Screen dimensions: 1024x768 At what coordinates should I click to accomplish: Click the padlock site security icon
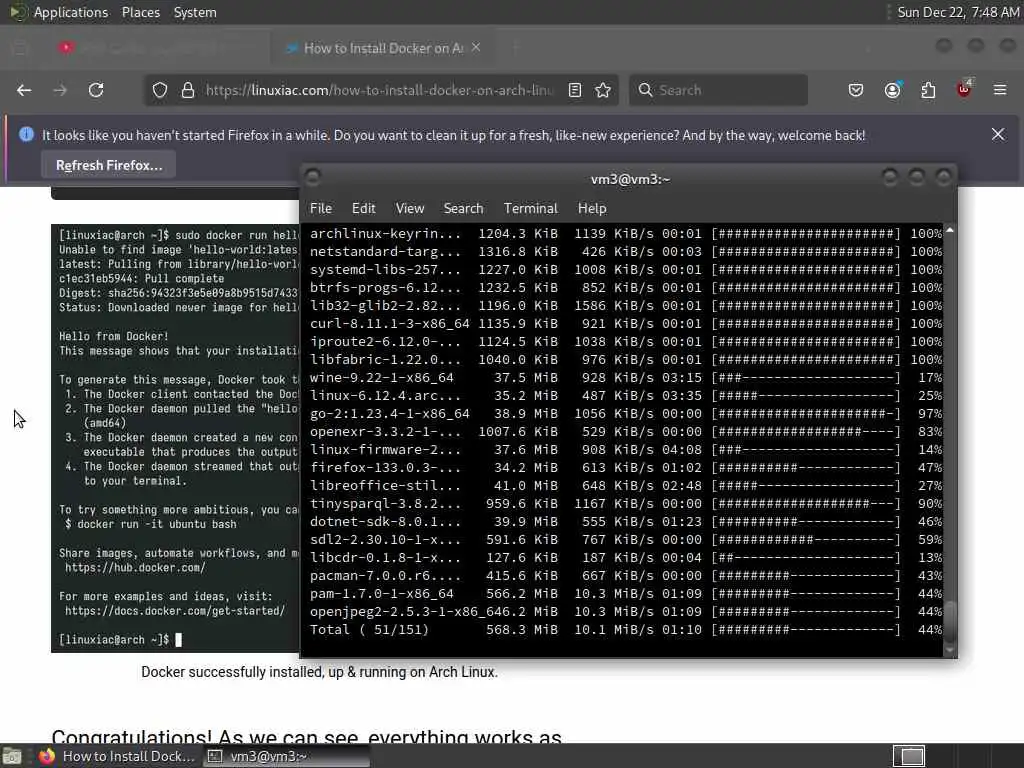tap(188, 90)
